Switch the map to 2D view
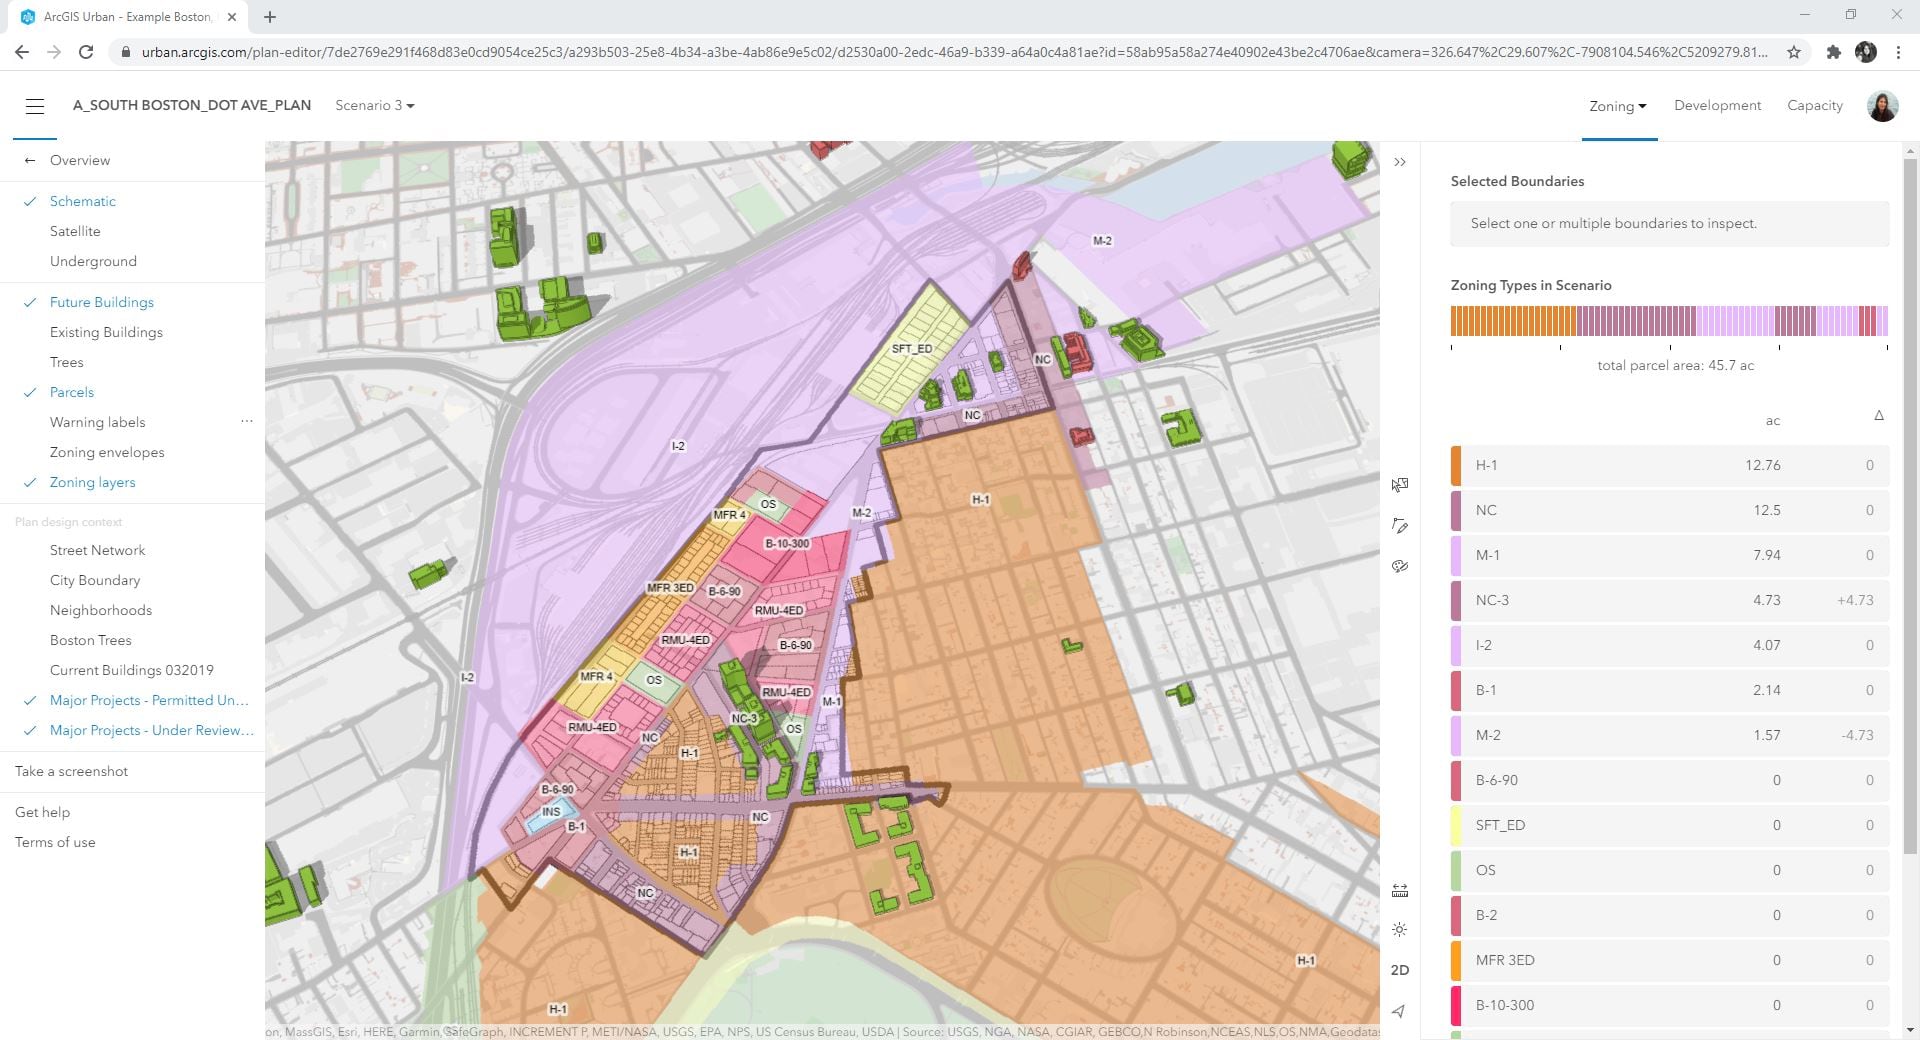The image size is (1920, 1040). pos(1400,969)
